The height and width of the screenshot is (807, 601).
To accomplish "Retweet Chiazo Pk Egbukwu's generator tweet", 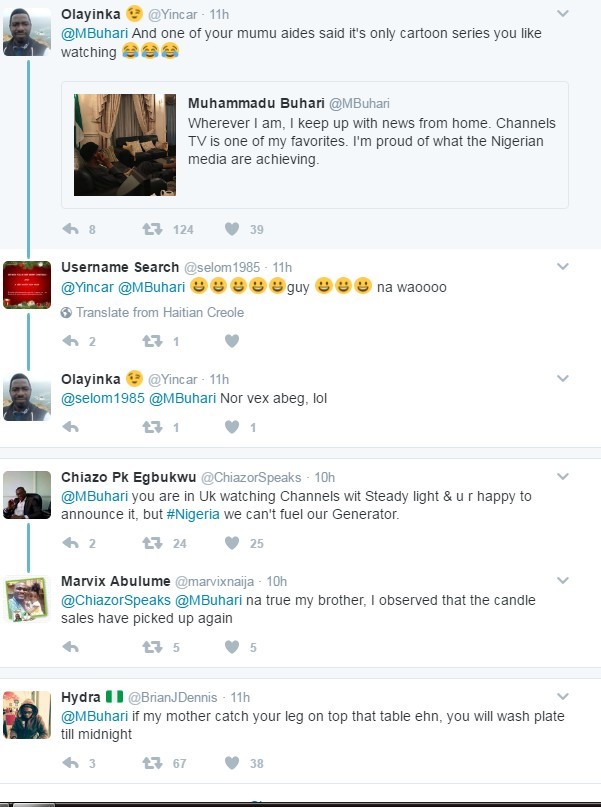I will click(x=152, y=543).
